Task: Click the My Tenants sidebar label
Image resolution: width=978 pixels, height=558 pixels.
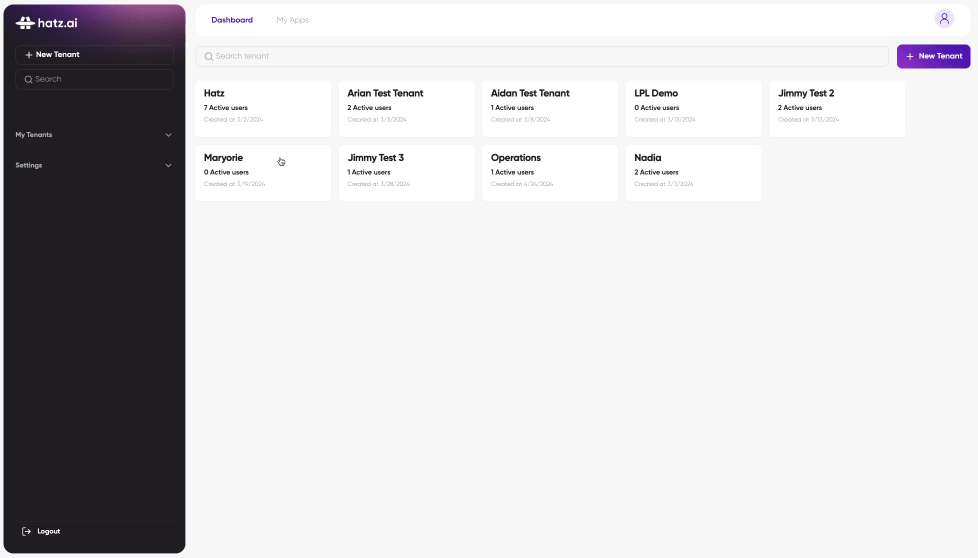Action: point(34,135)
